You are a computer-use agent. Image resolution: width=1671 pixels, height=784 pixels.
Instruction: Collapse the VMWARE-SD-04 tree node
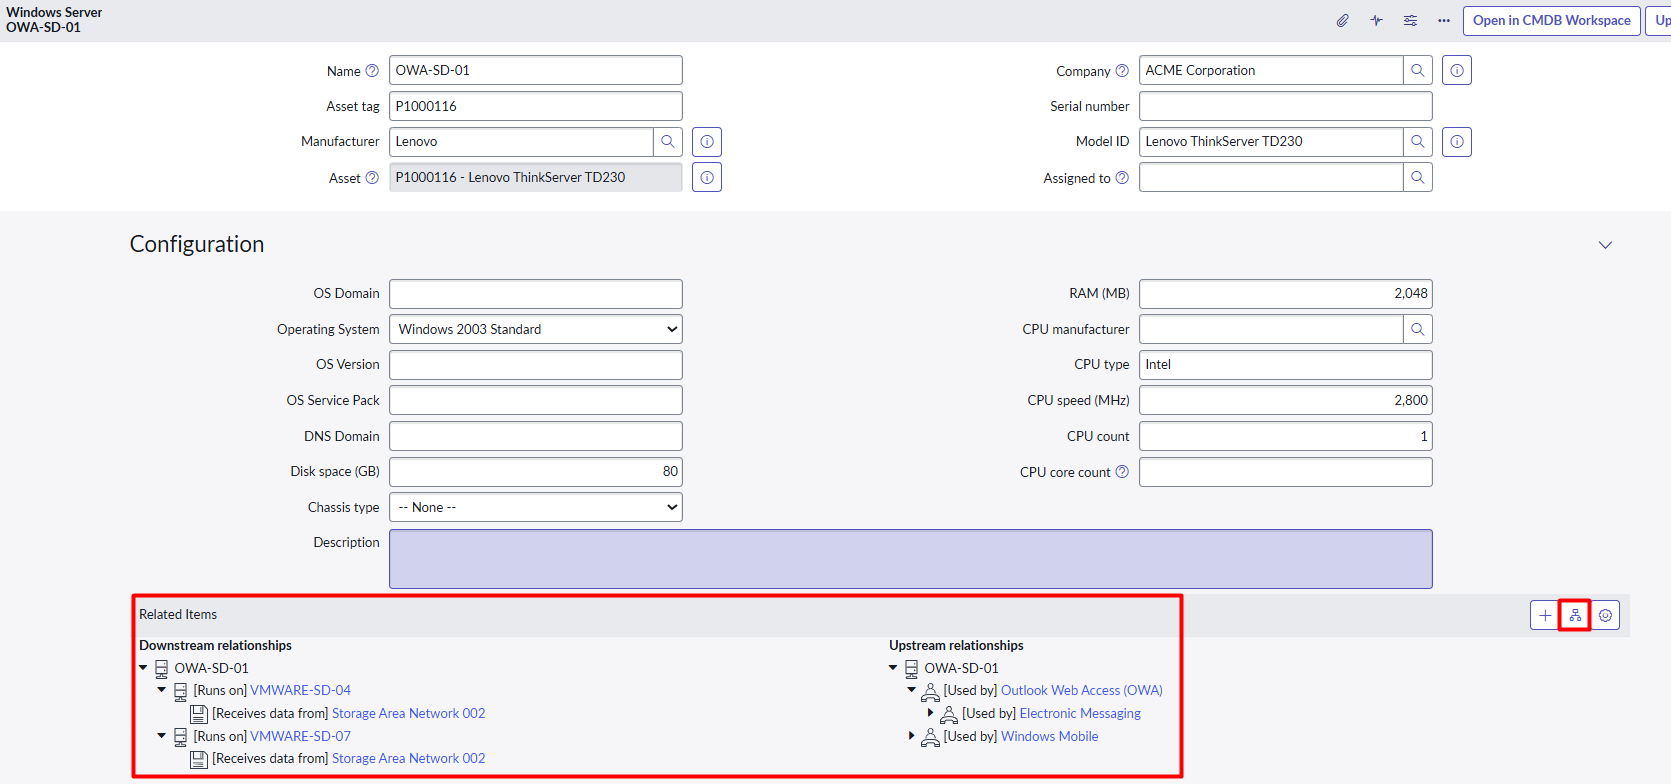click(162, 690)
